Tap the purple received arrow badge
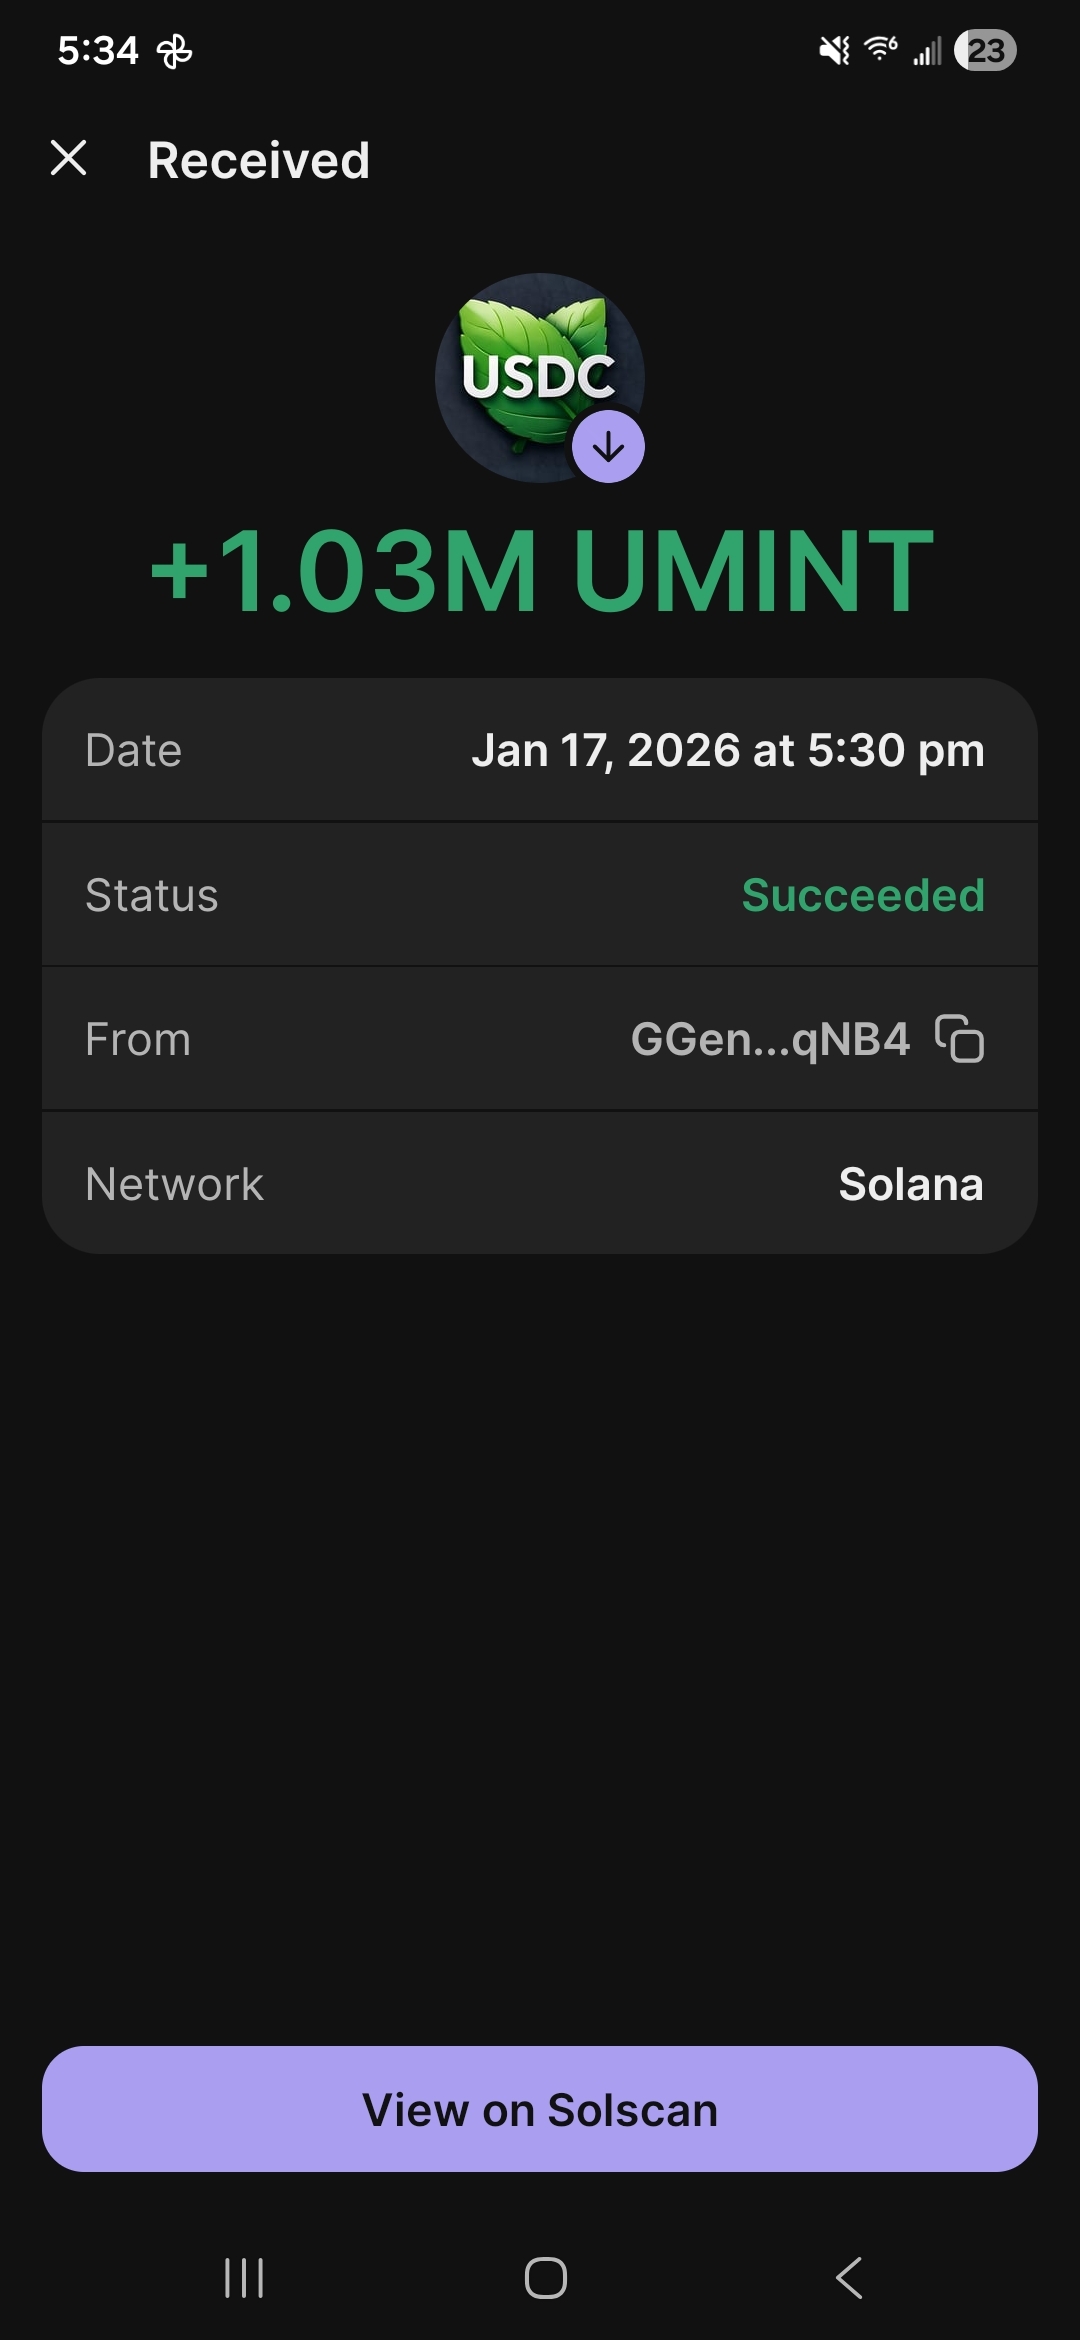Viewport: 1080px width, 2340px height. (x=608, y=447)
